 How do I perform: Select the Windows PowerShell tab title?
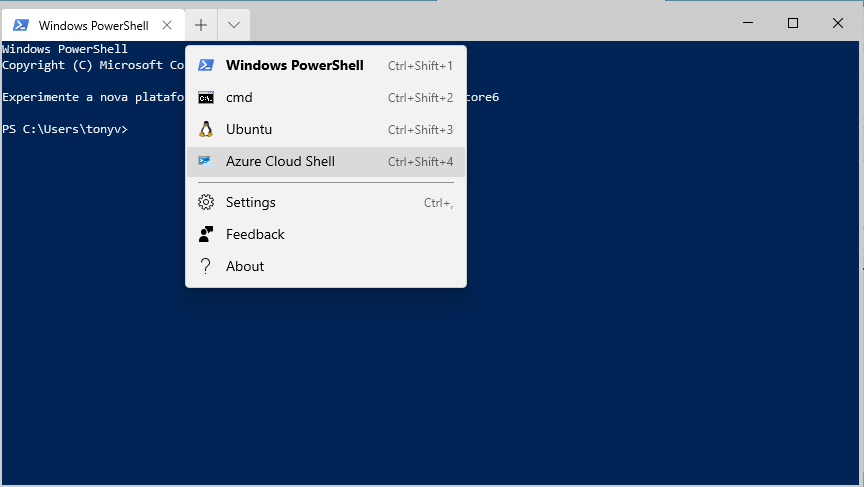click(94, 25)
